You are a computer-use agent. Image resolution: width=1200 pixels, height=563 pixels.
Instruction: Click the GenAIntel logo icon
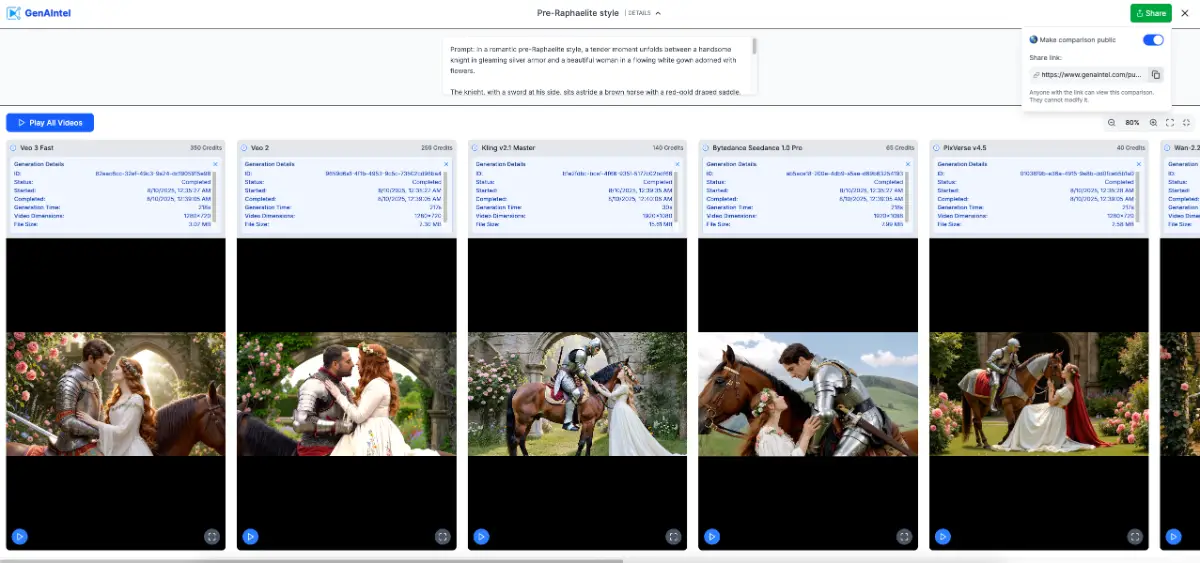pos(15,13)
